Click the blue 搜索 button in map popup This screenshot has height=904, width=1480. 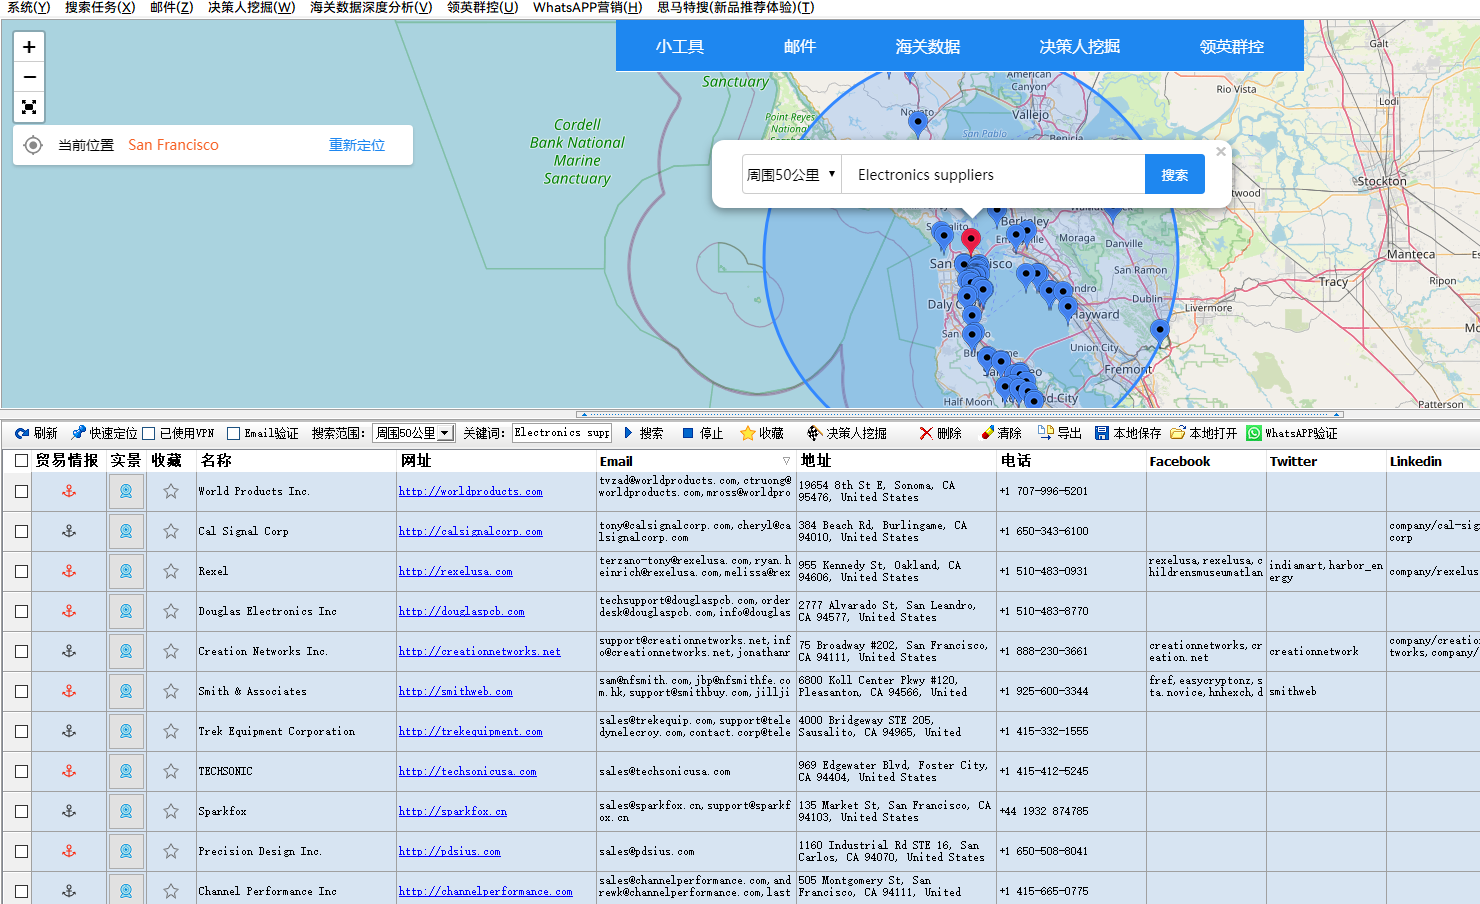pos(1175,175)
